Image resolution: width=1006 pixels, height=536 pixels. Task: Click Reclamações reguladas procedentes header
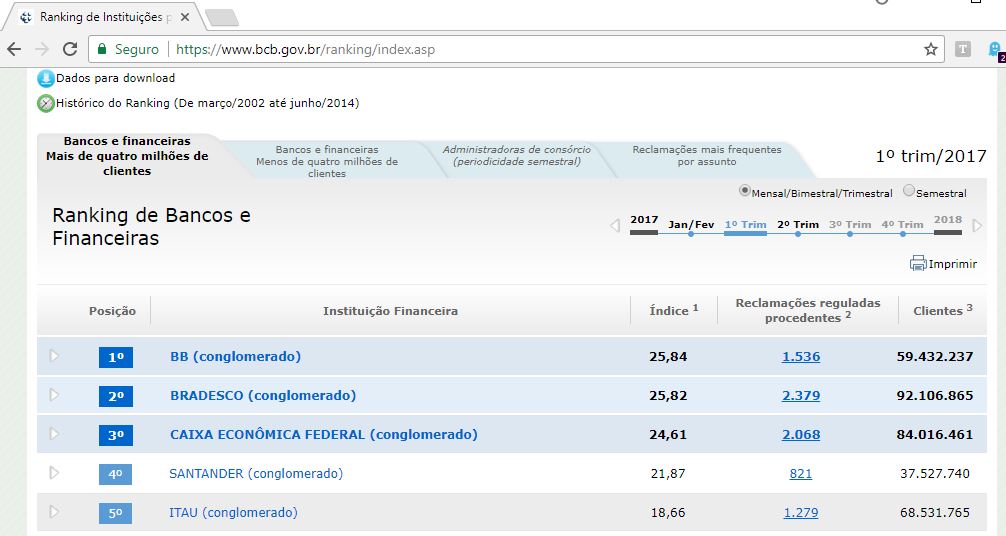pos(808,310)
